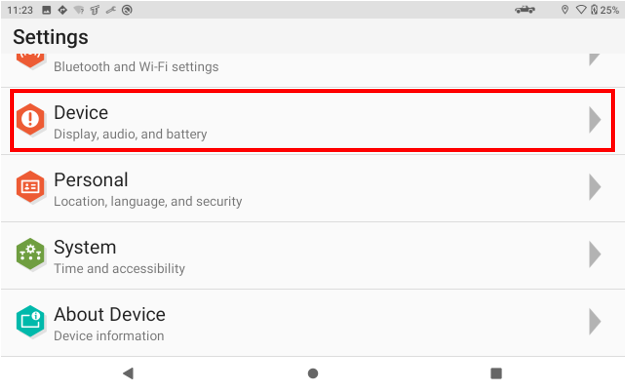Tap the Personal orange ID card icon
The image size is (630, 392).
click(30, 187)
